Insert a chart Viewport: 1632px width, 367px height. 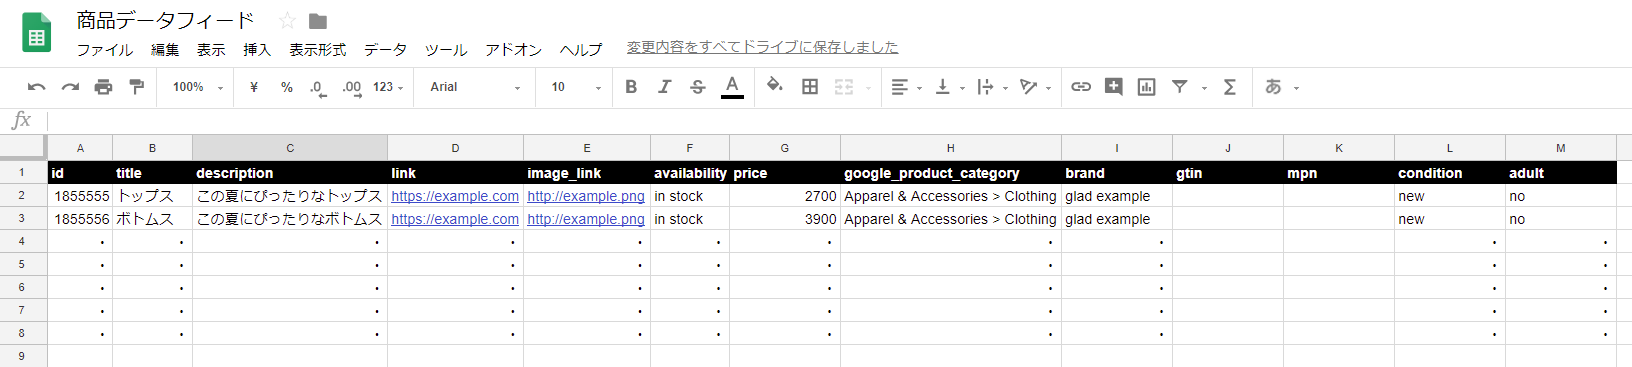coord(1147,87)
